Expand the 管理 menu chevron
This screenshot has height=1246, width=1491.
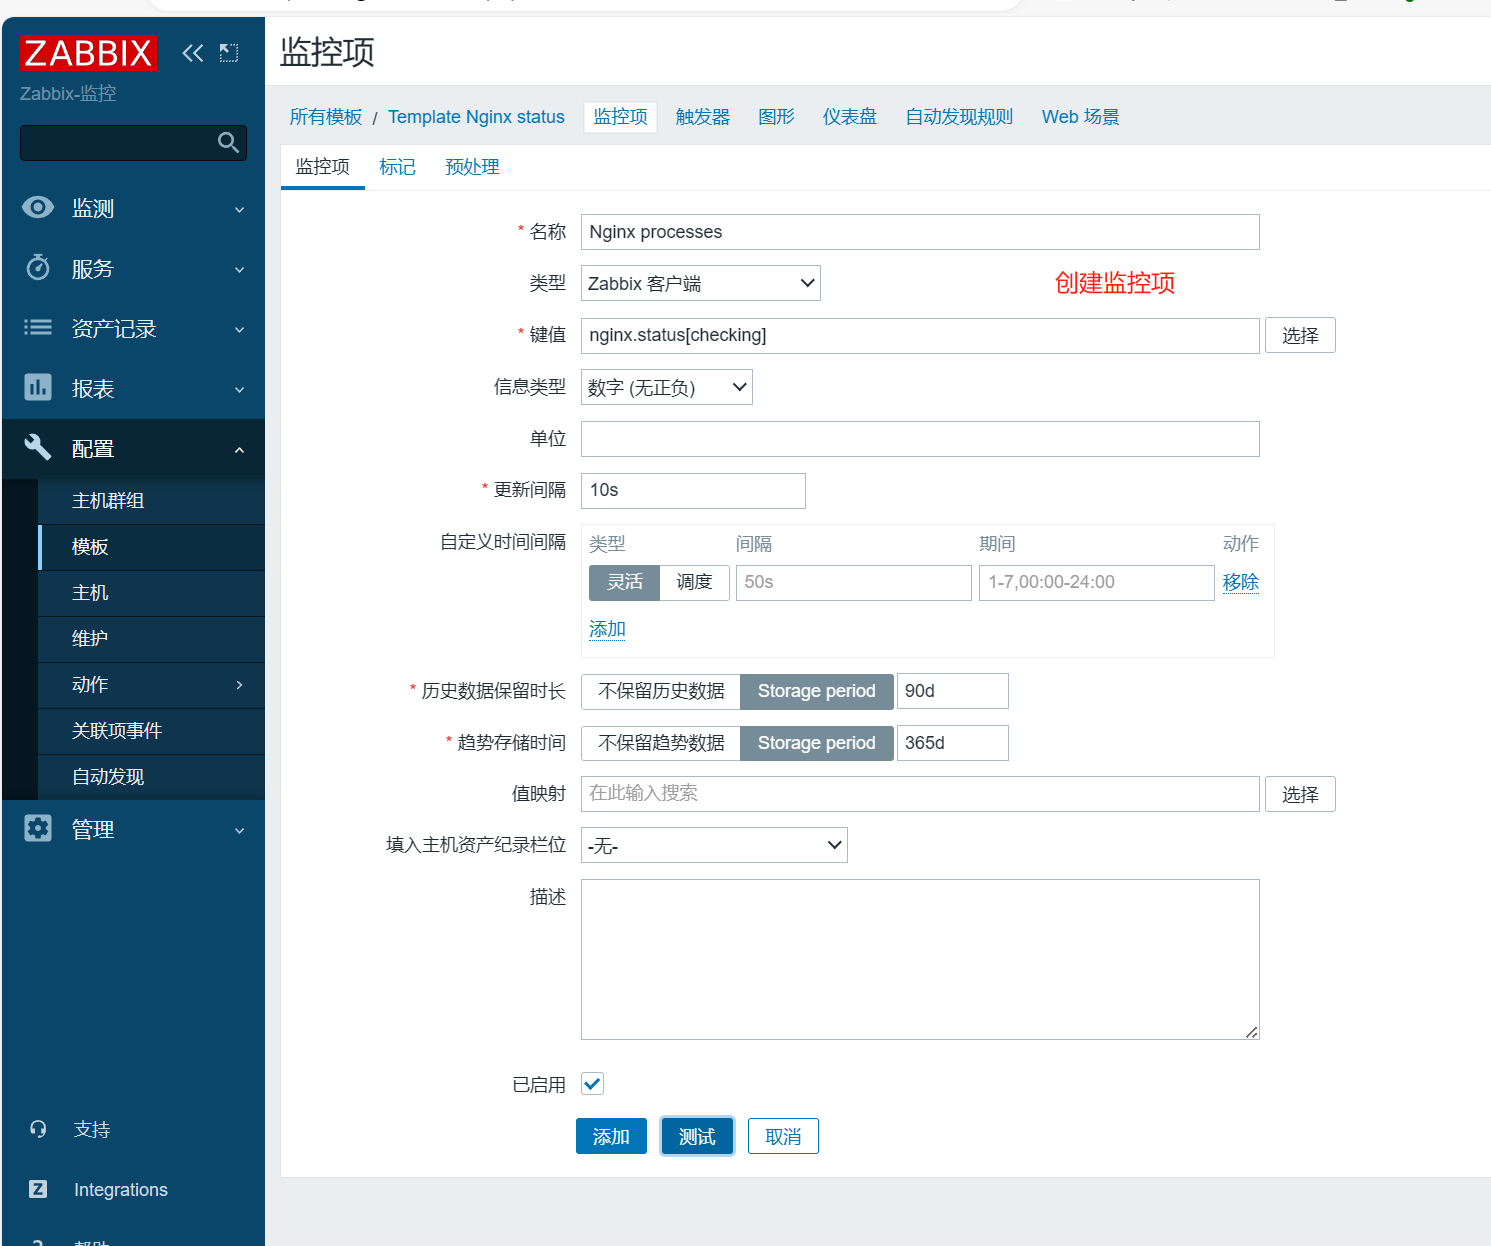point(239,831)
